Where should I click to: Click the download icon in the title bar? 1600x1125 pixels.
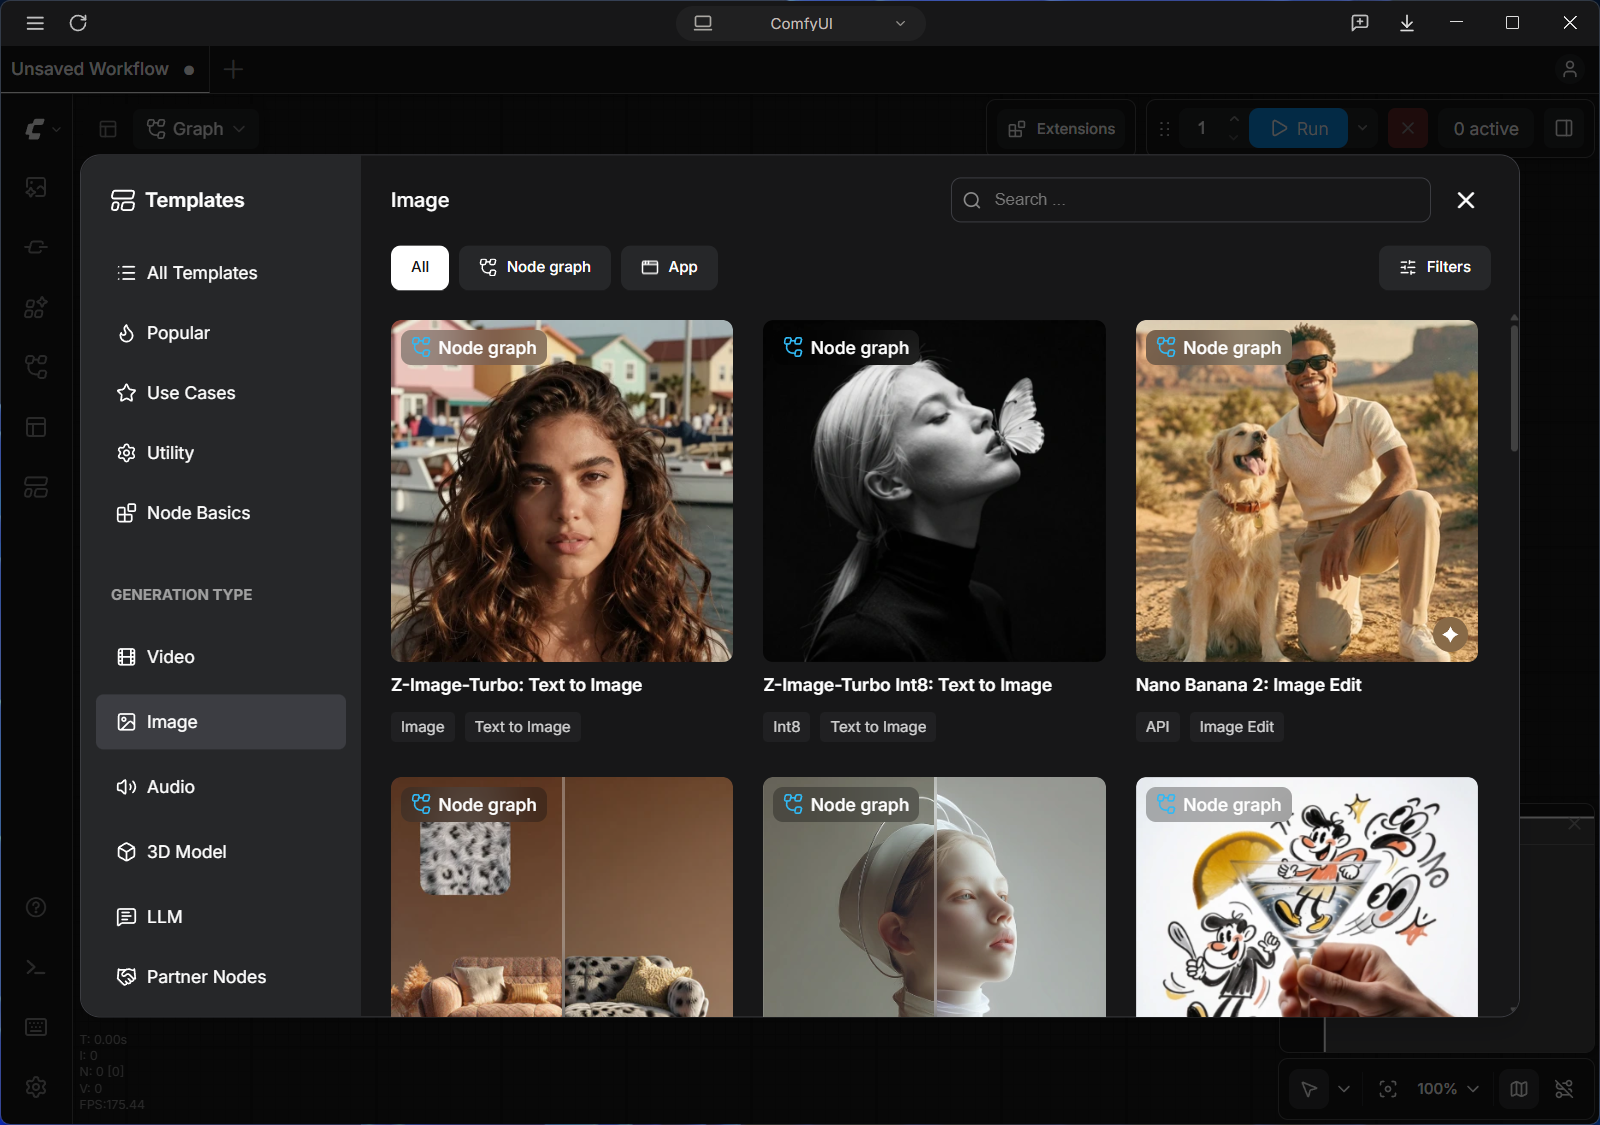[1407, 23]
